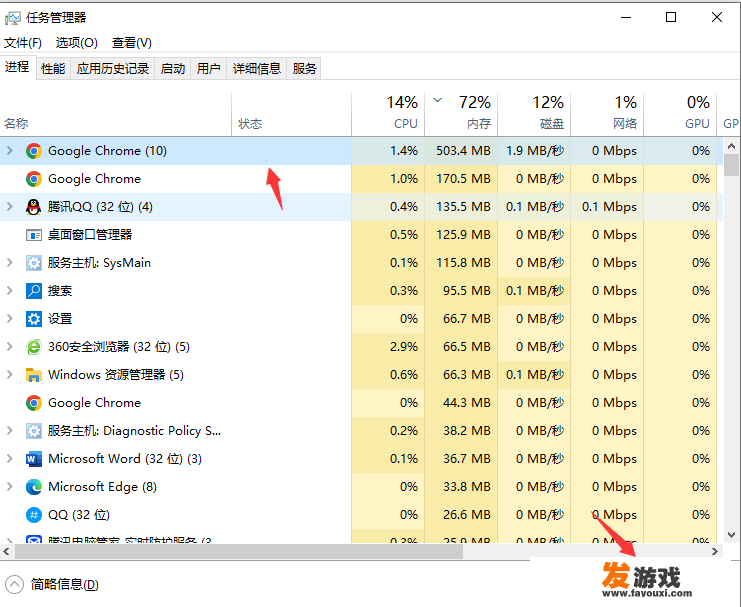Click the Tencent QQ penguin icon

point(34,207)
